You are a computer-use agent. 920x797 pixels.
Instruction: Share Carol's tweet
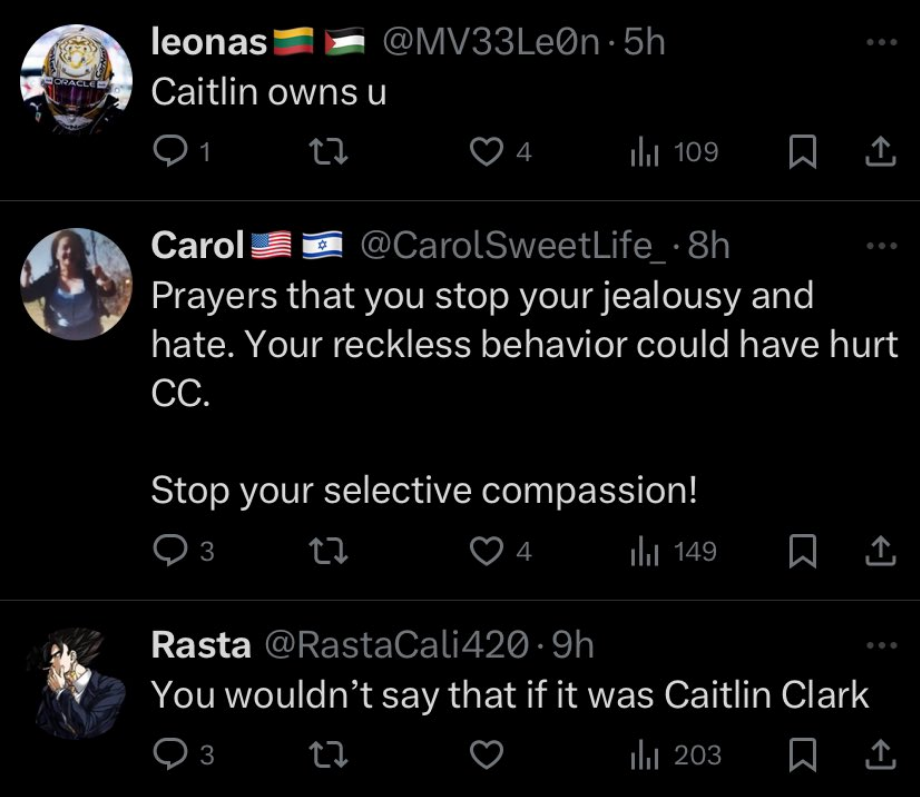[879, 551]
